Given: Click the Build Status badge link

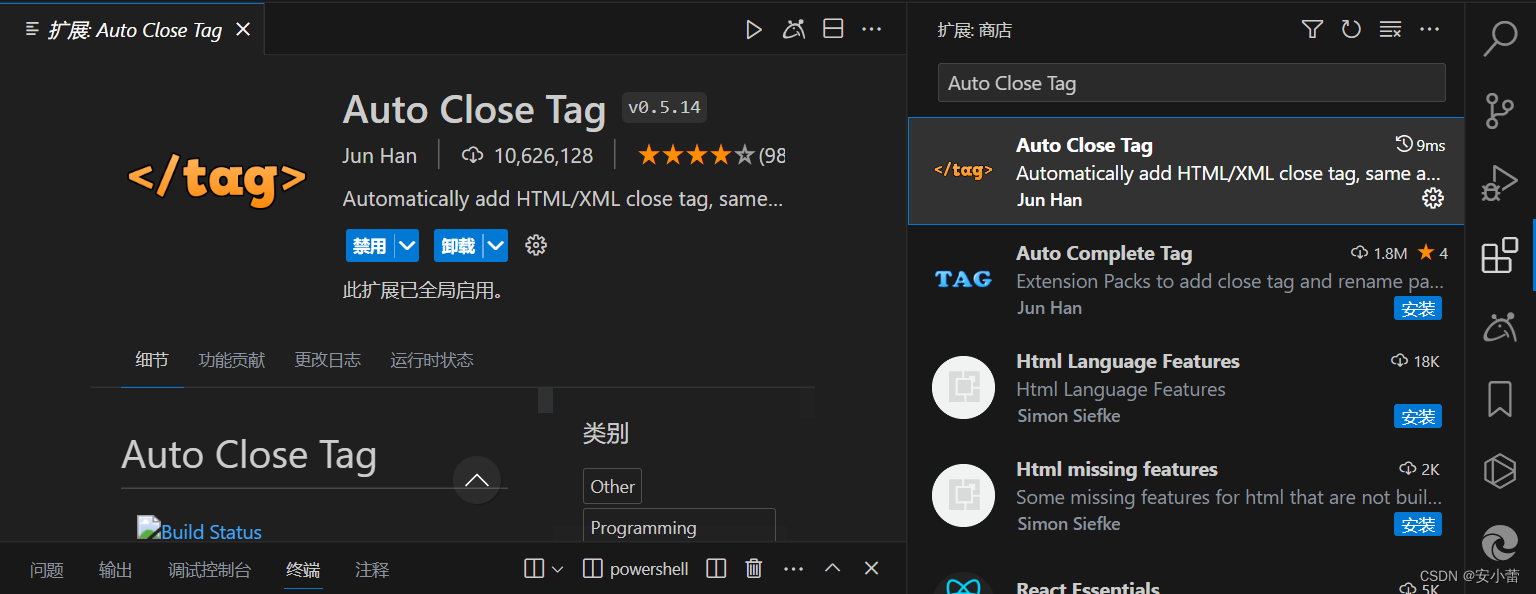Looking at the screenshot, I should [x=200, y=531].
